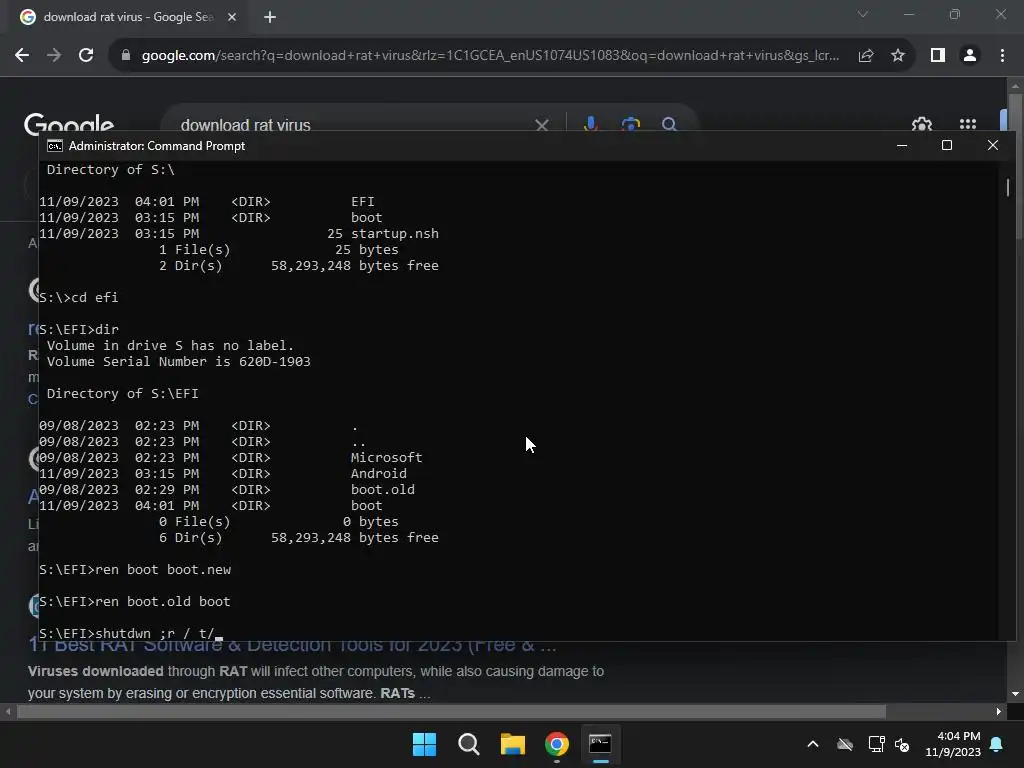Click the 'Volume Serial Number is 620D-1903' line
Screen dimensions: 1024x768
[x=179, y=362]
